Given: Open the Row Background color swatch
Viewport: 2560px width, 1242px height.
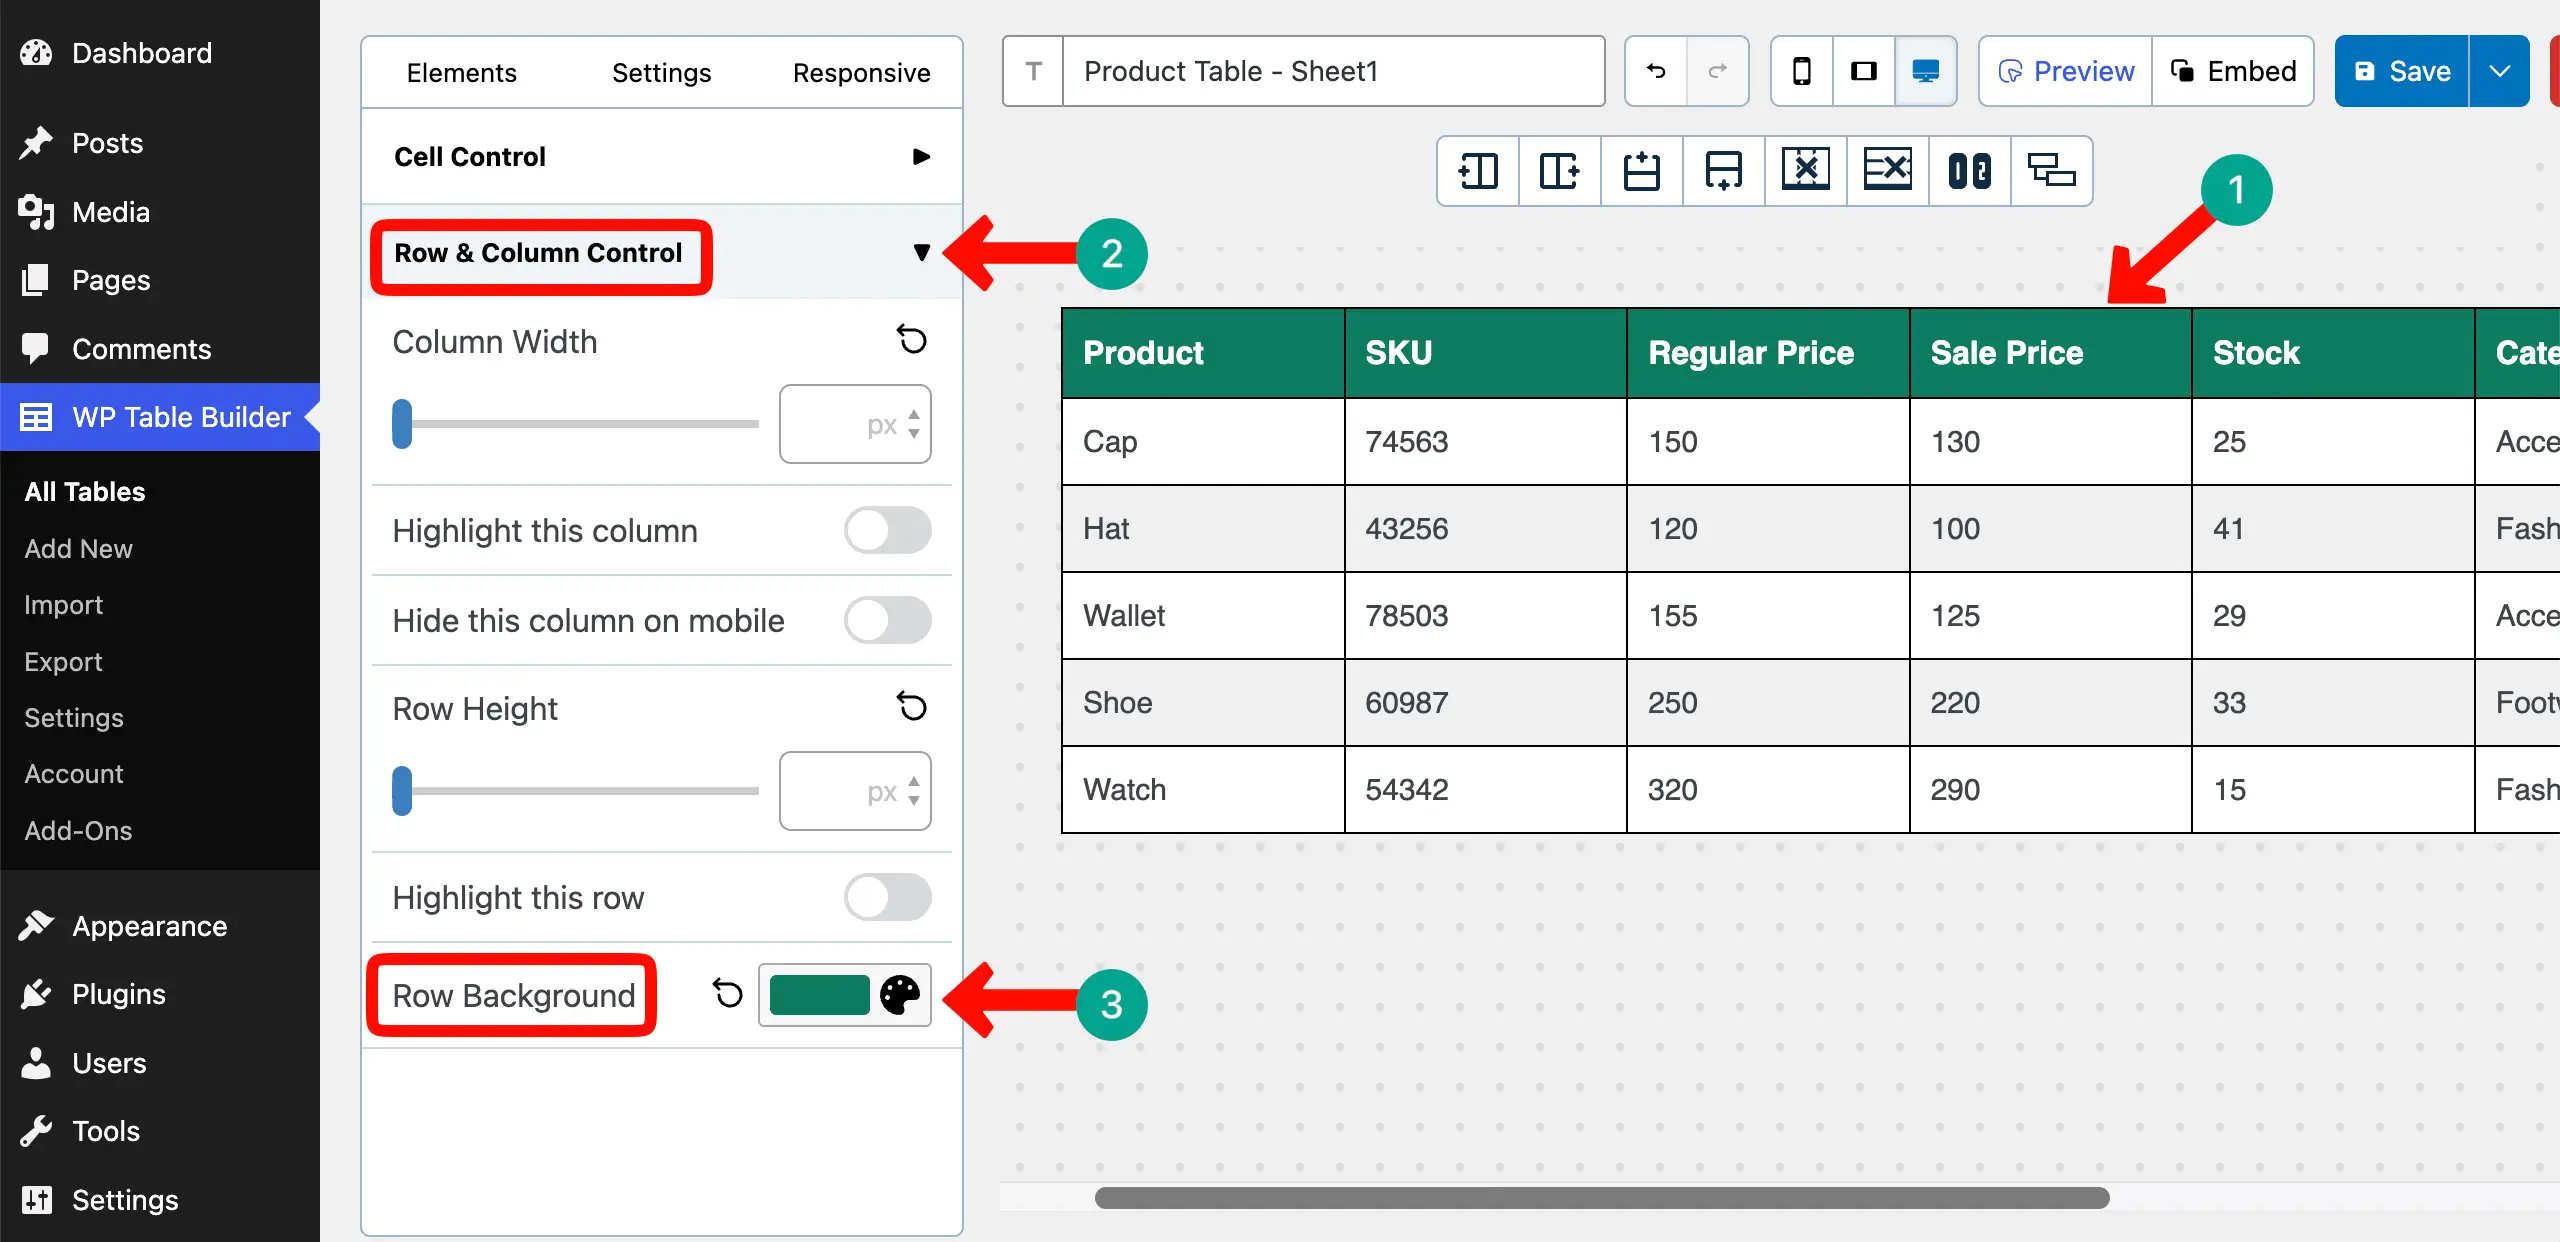Looking at the screenshot, I should (x=819, y=995).
